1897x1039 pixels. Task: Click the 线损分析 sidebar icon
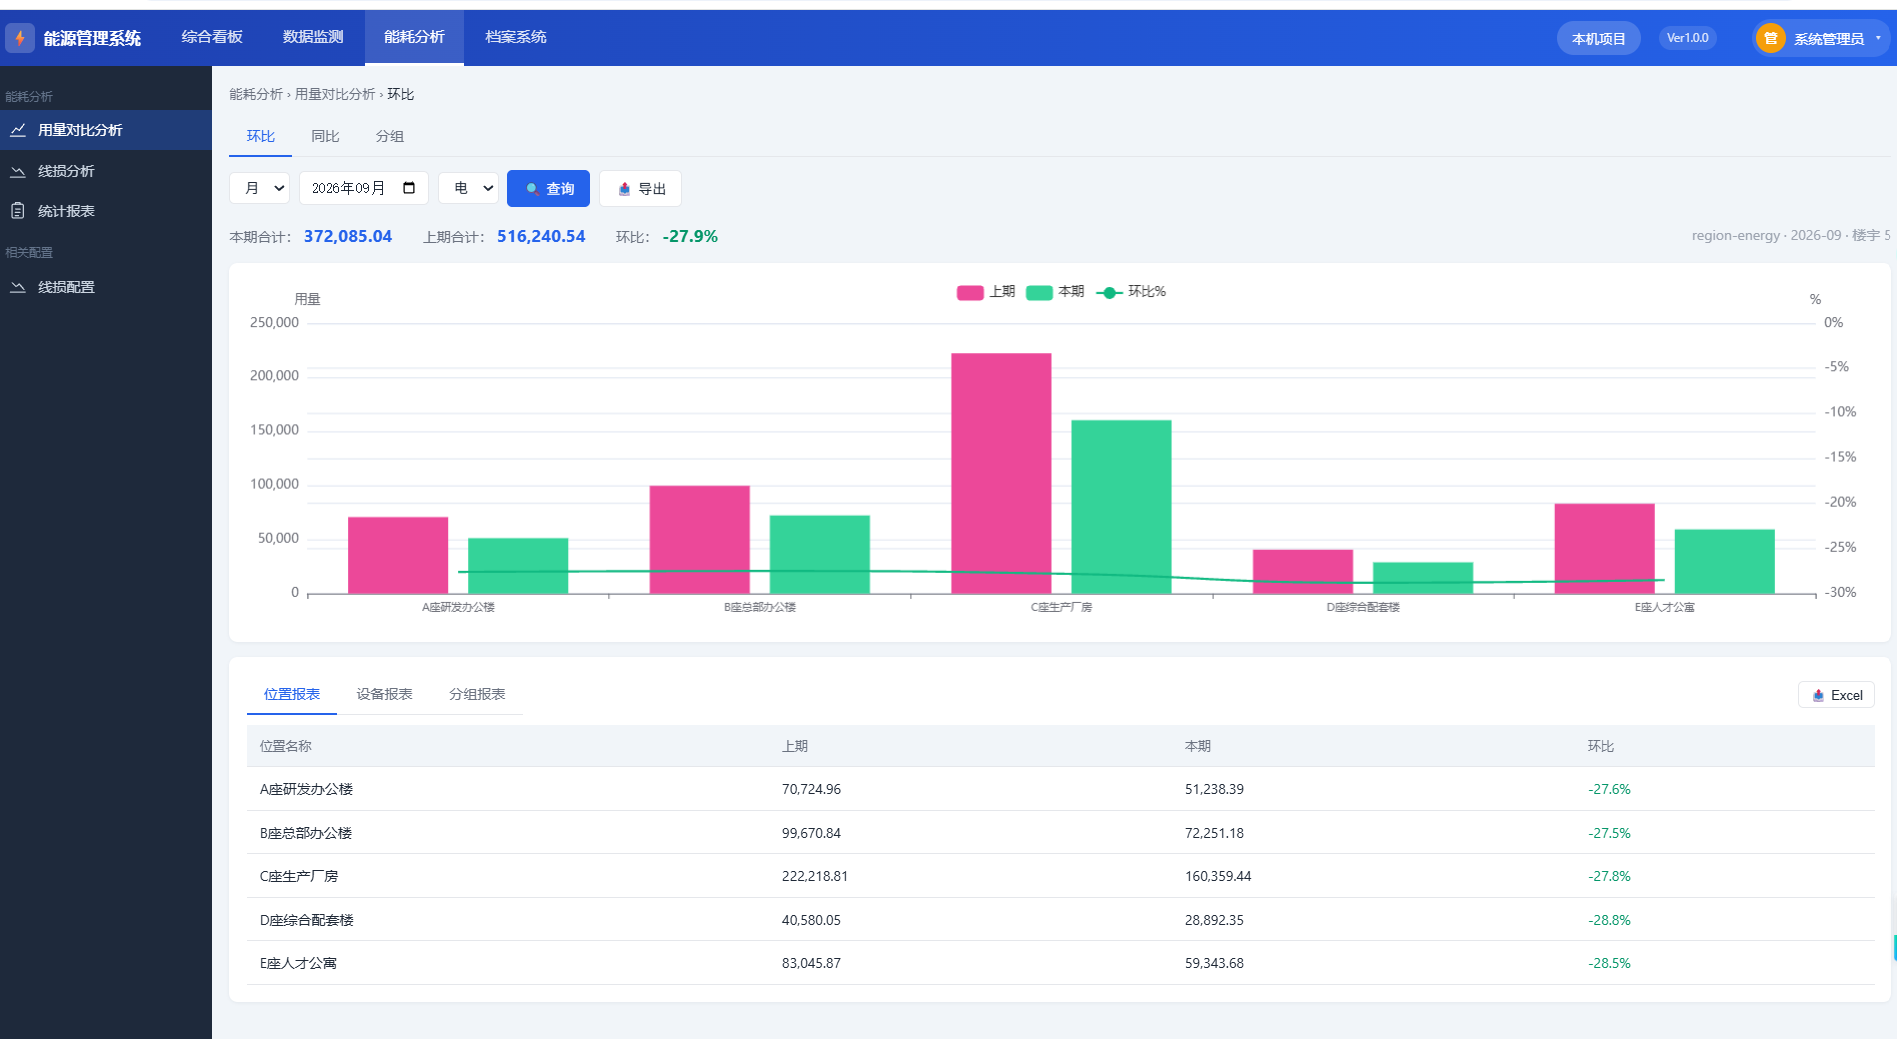[x=18, y=171]
